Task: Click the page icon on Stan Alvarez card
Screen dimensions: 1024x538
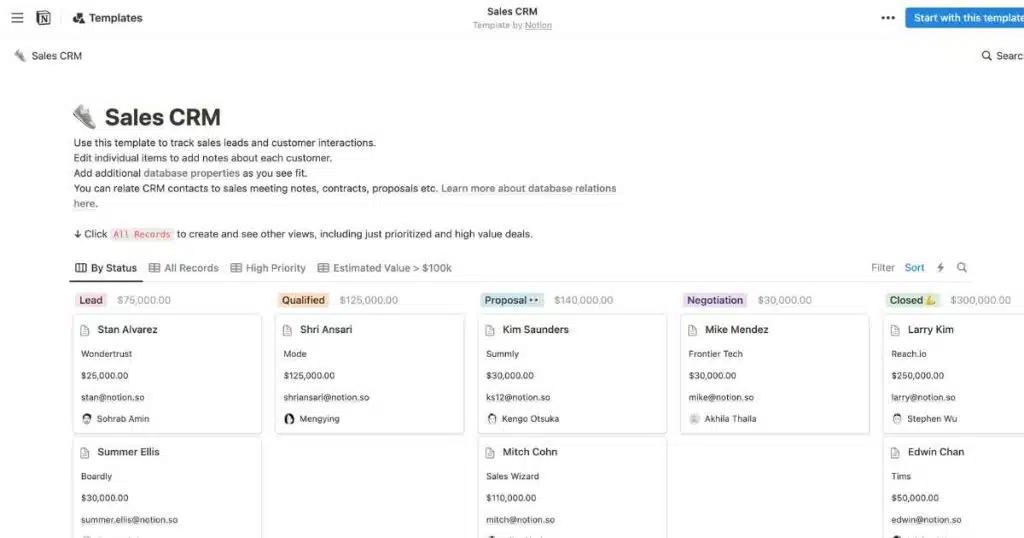Action: click(85, 330)
